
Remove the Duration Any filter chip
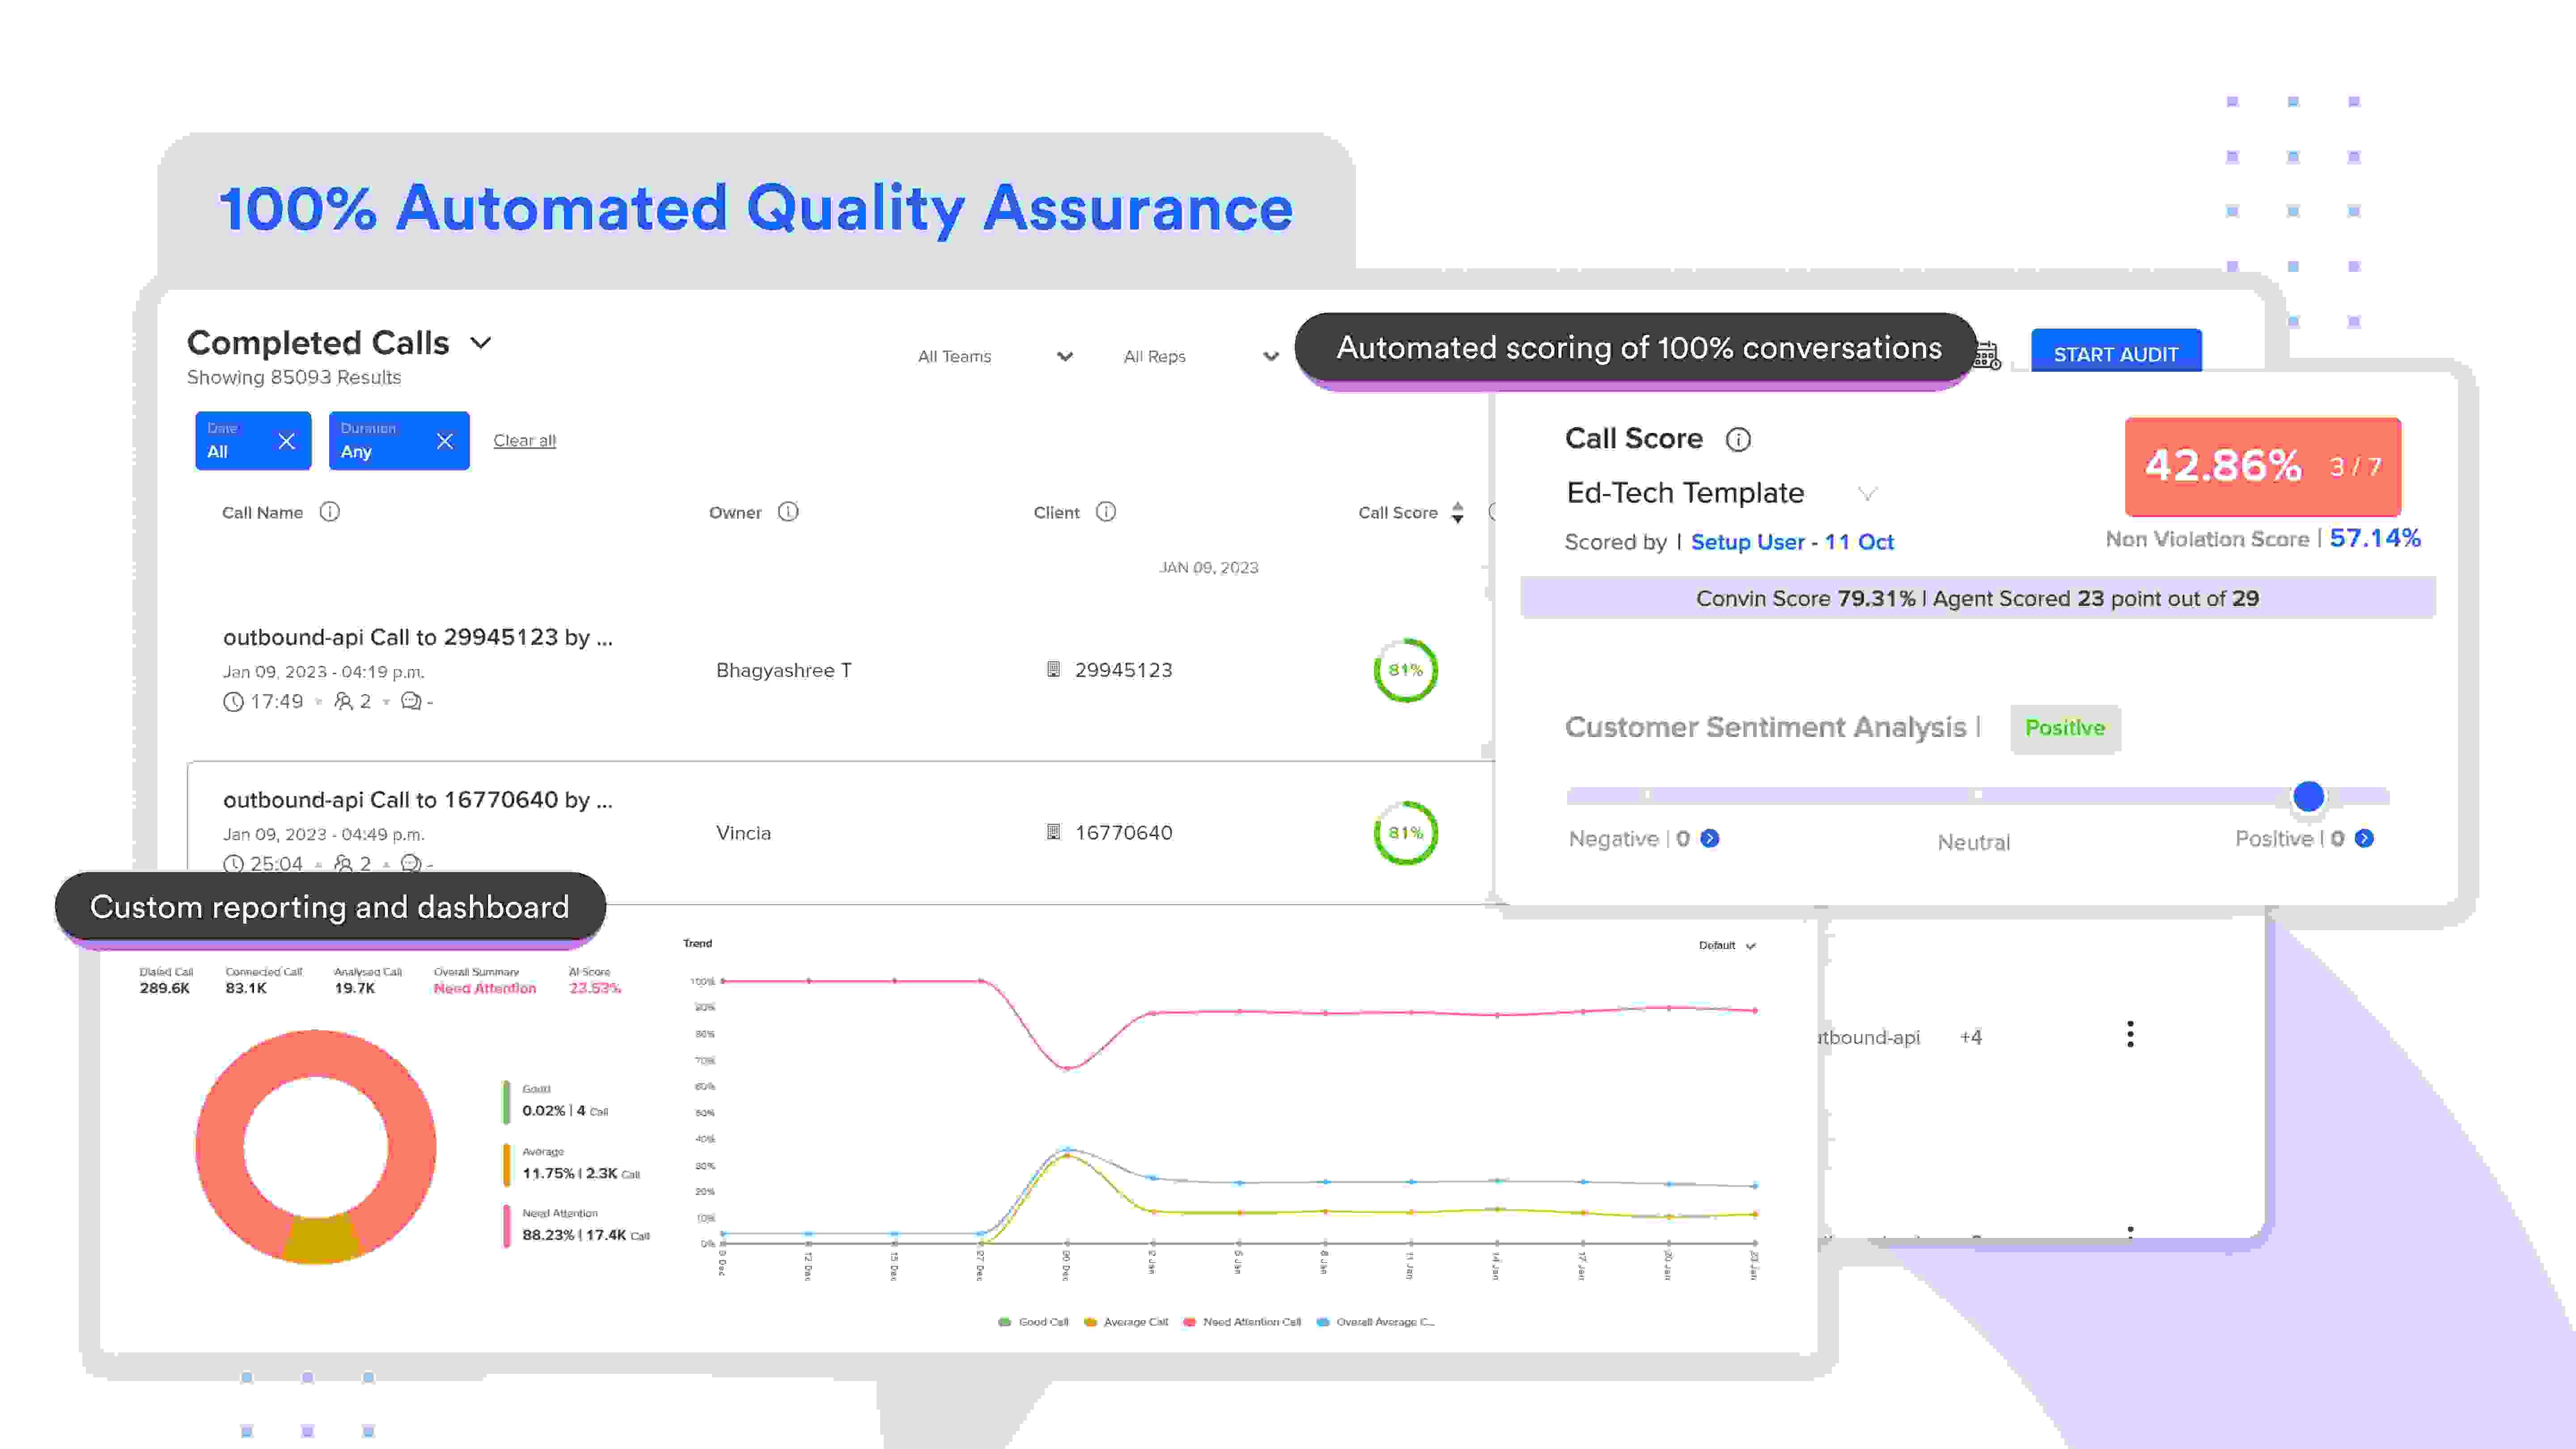coord(445,440)
